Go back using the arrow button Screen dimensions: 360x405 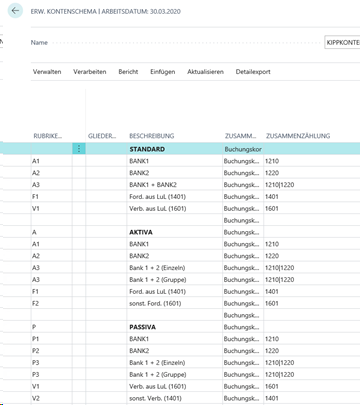tap(15, 11)
